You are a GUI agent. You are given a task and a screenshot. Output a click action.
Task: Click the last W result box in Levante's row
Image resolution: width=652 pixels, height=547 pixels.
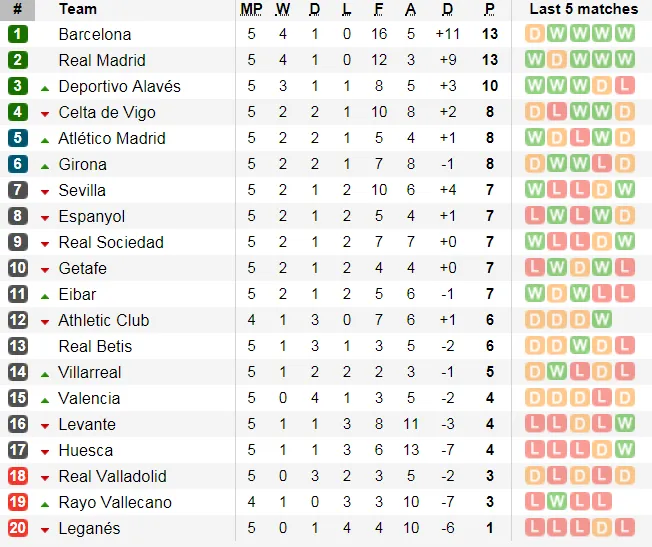(x=625, y=424)
